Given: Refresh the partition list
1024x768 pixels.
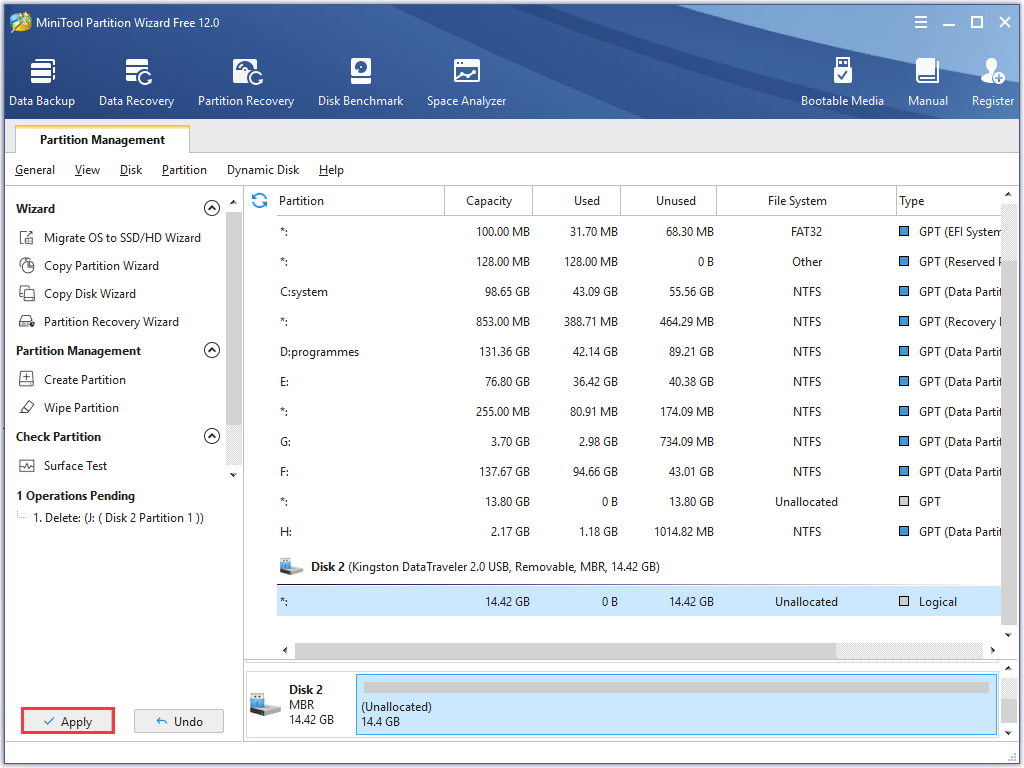Looking at the screenshot, I should [x=260, y=200].
